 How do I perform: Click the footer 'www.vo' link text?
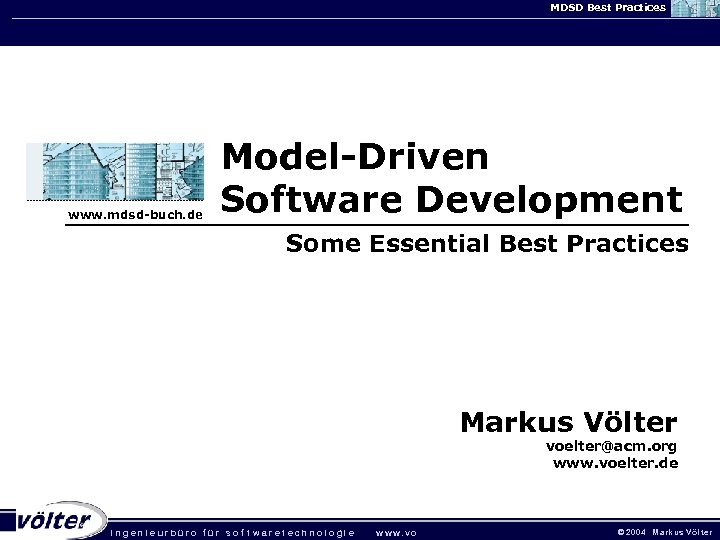click(x=396, y=533)
